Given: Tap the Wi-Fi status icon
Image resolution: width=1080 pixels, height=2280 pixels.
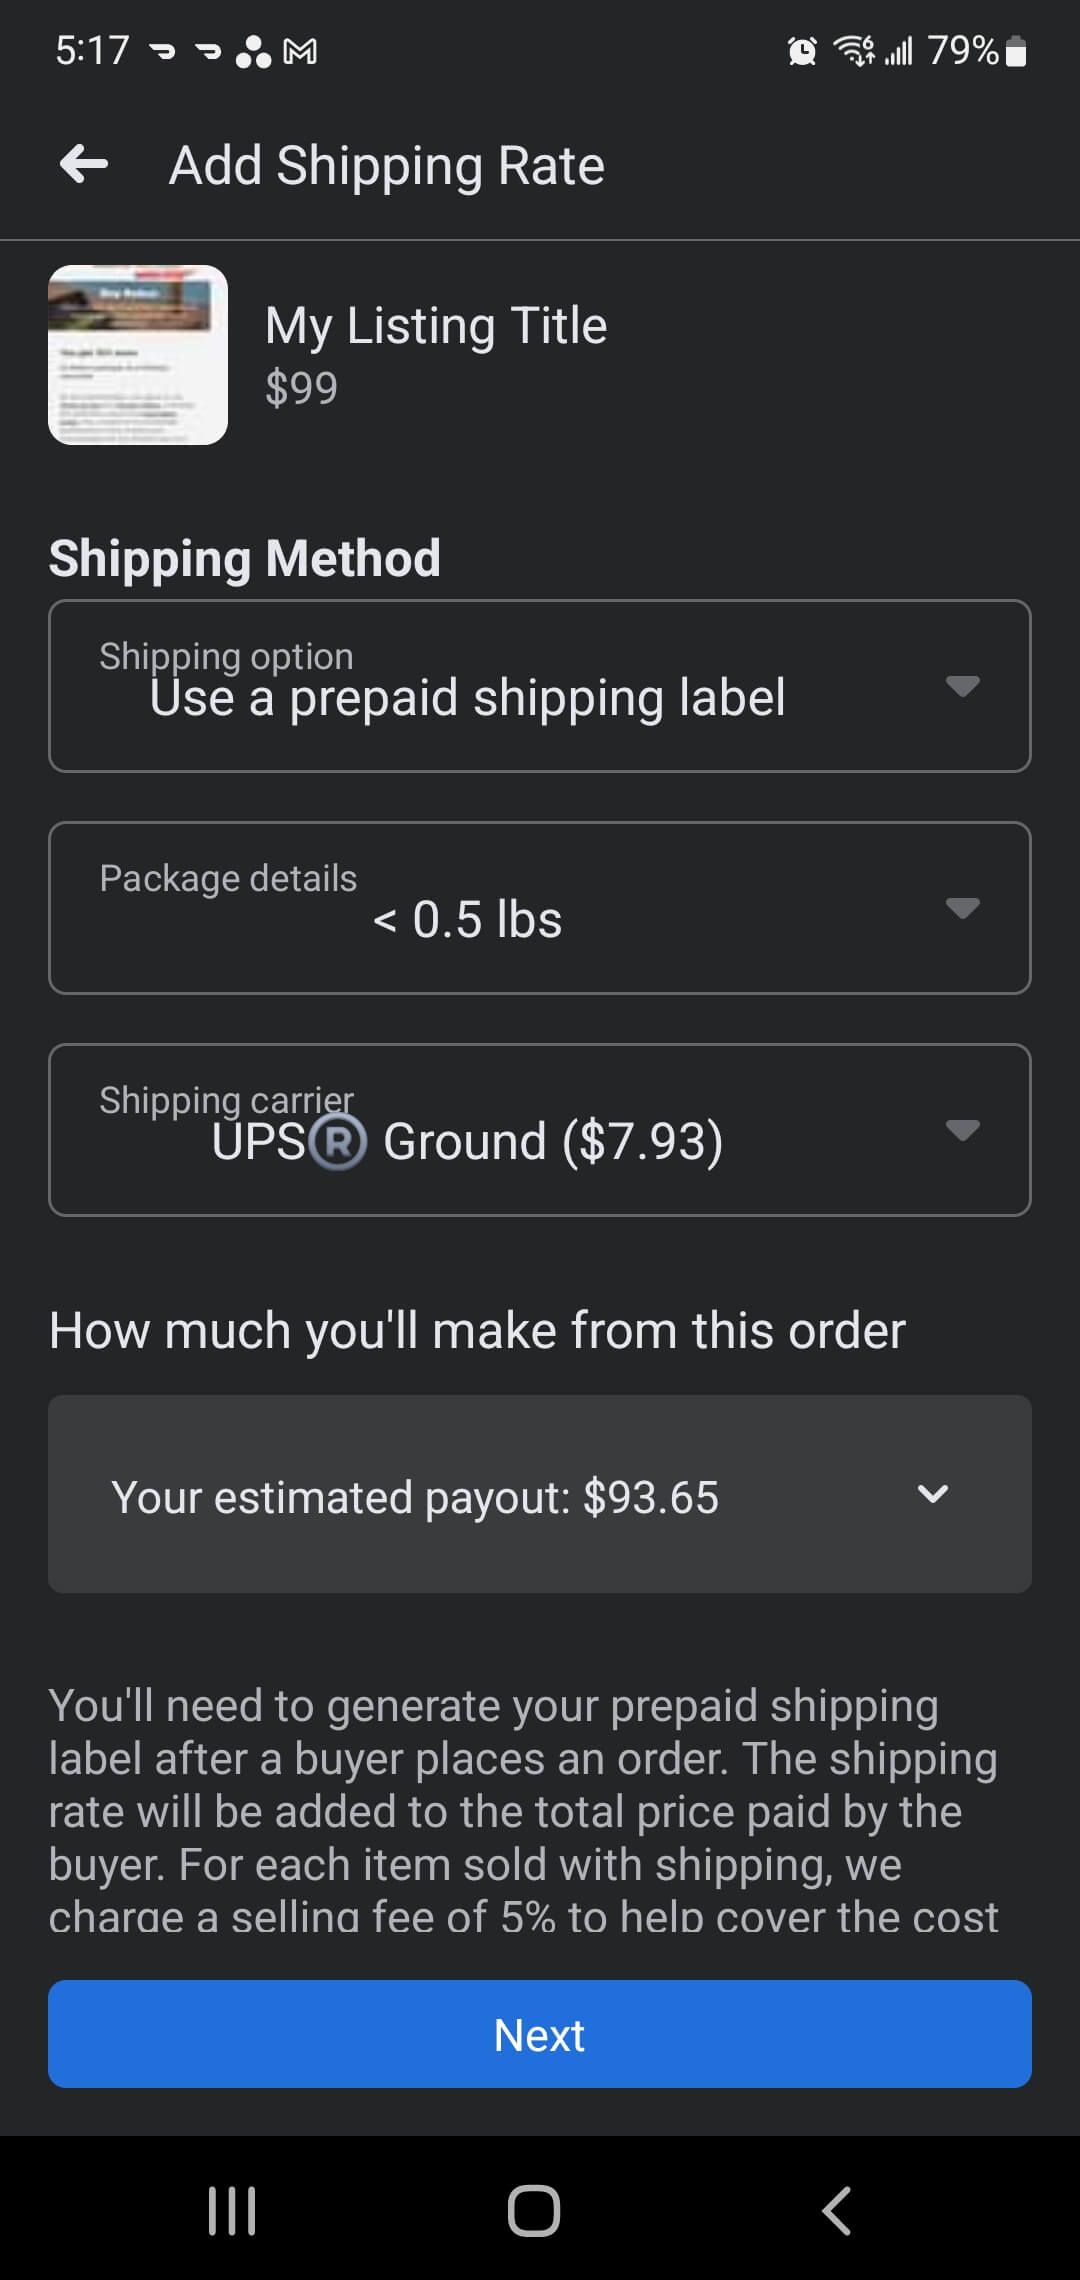Looking at the screenshot, I should coord(854,50).
